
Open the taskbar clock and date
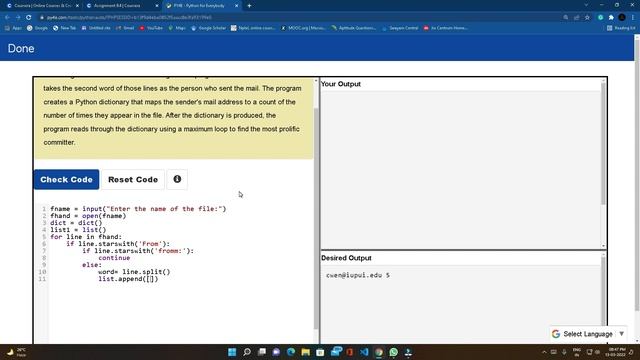[x=616, y=352]
